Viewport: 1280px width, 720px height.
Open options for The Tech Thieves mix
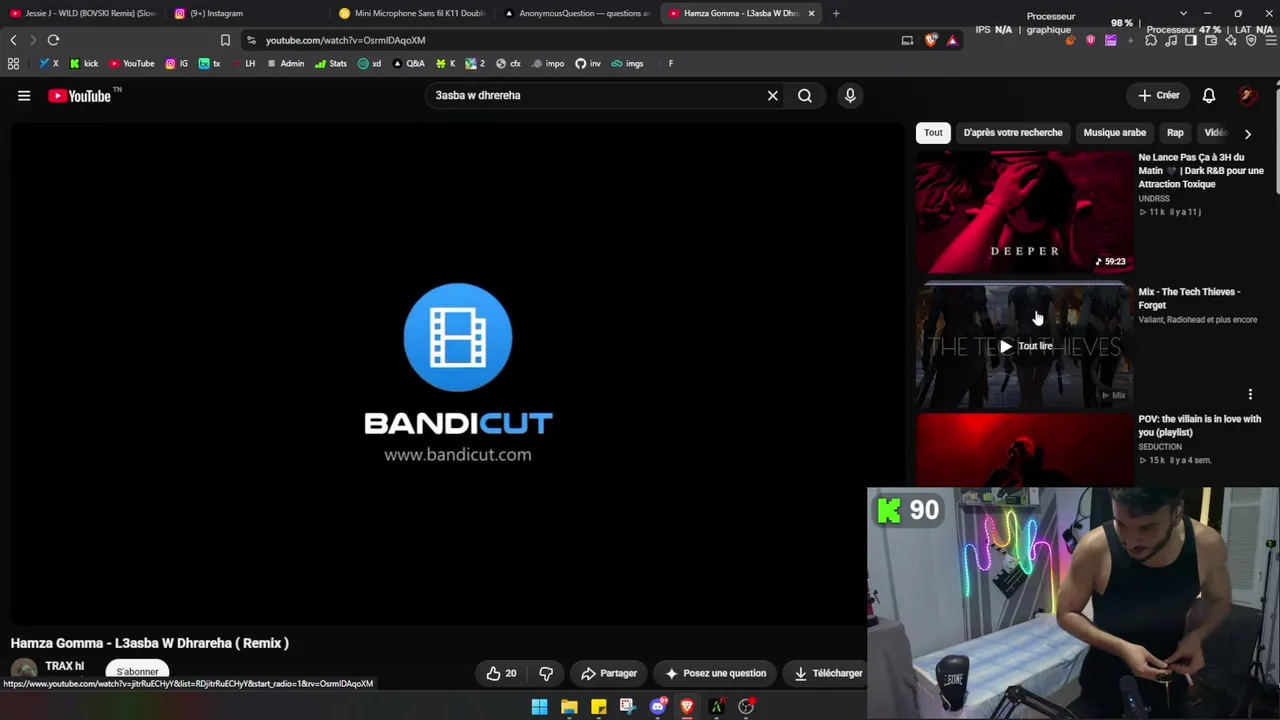1250,394
